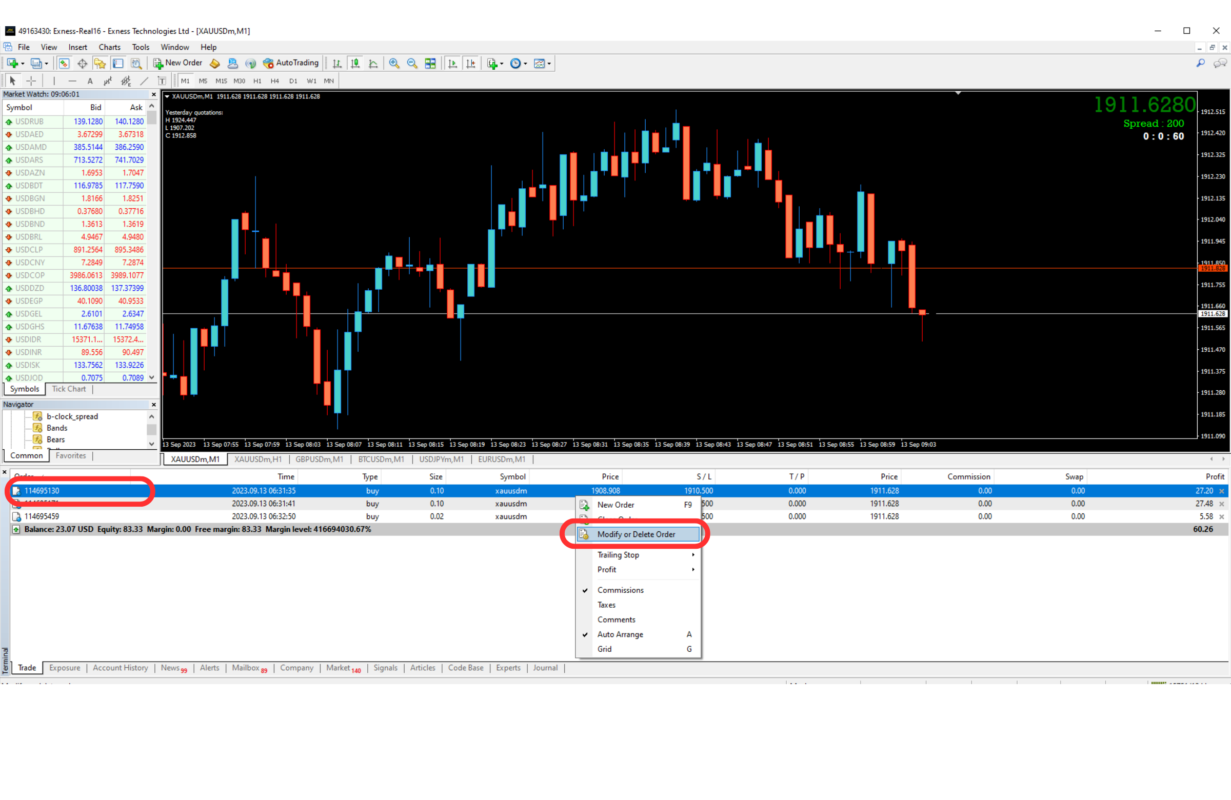
Task: Select USDCNY row in Market Watch
Action: point(75,262)
